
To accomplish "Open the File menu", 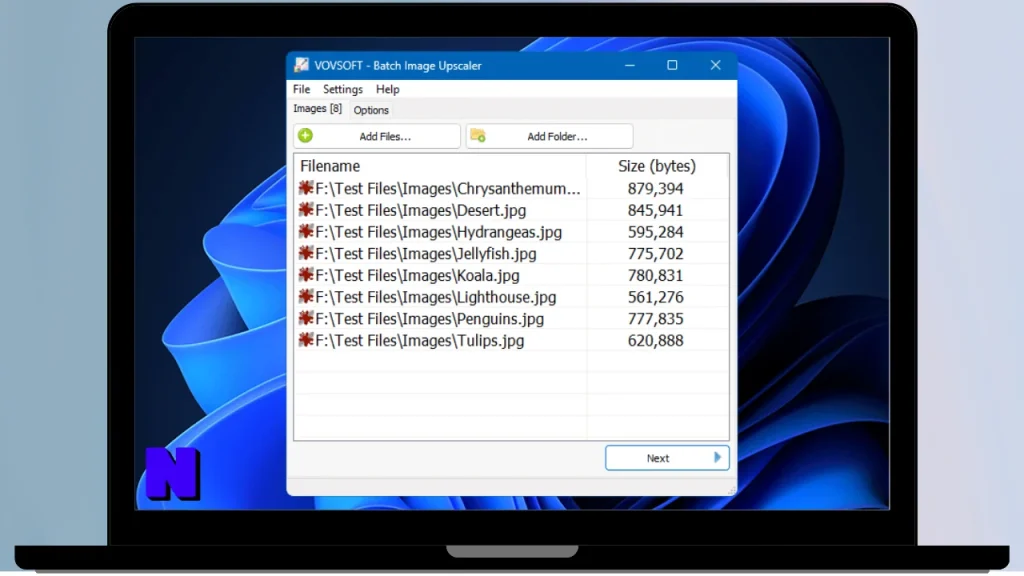I will [301, 89].
